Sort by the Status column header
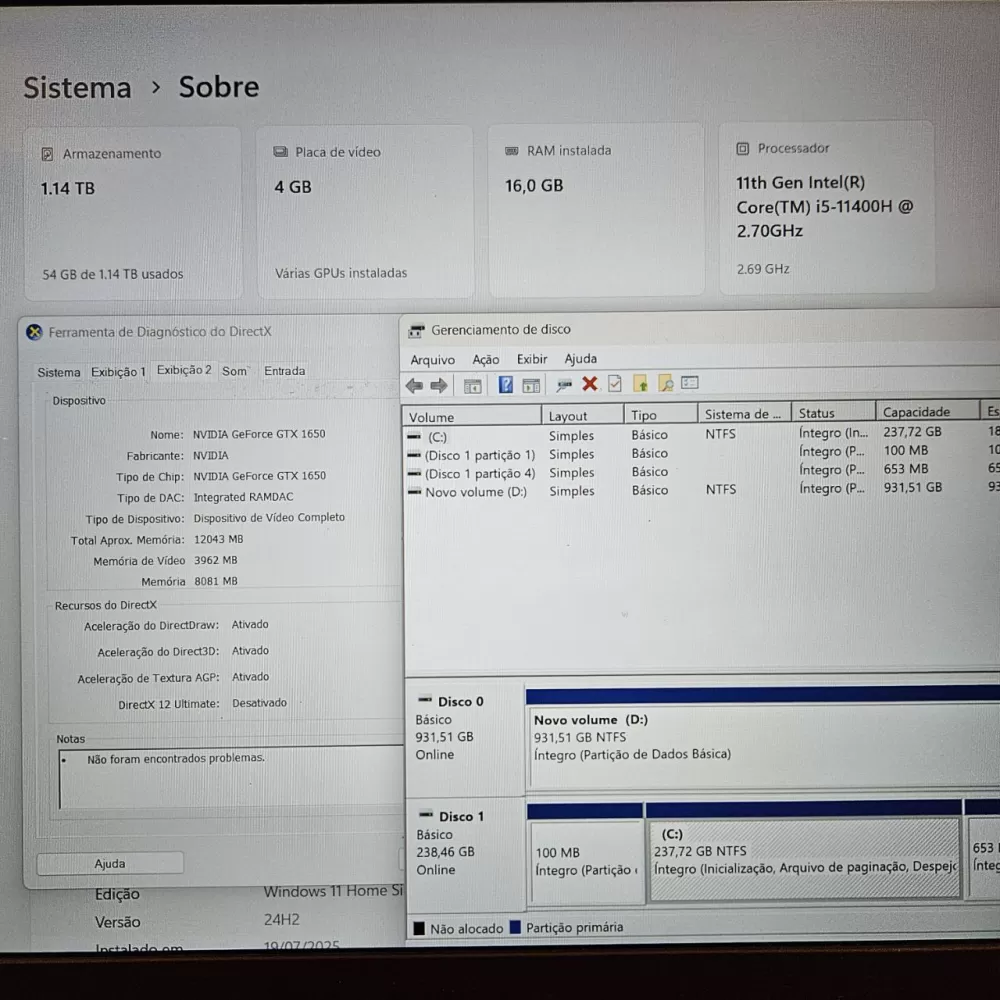 coord(833,413)
